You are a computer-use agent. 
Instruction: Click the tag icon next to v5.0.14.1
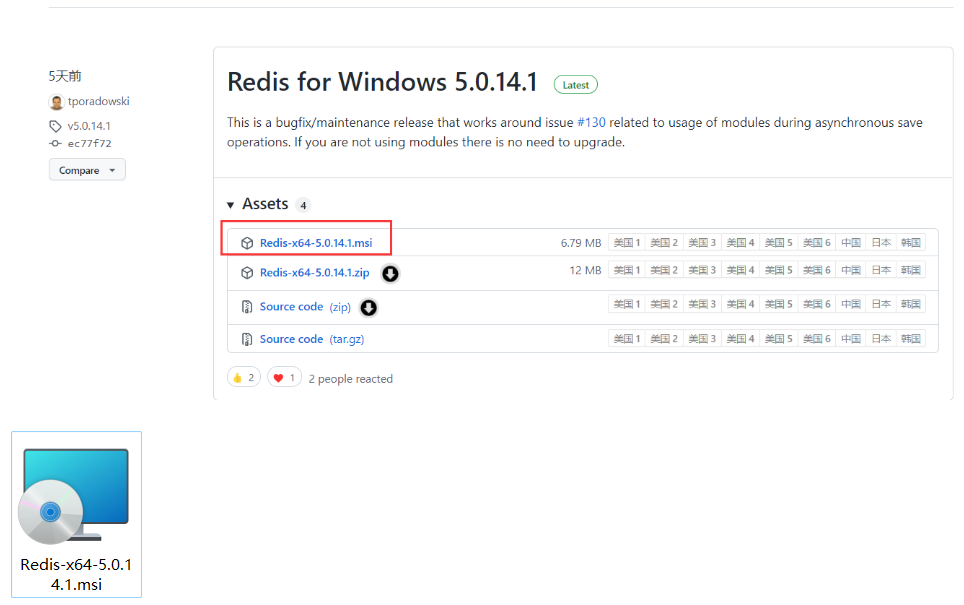click(55, 126)
